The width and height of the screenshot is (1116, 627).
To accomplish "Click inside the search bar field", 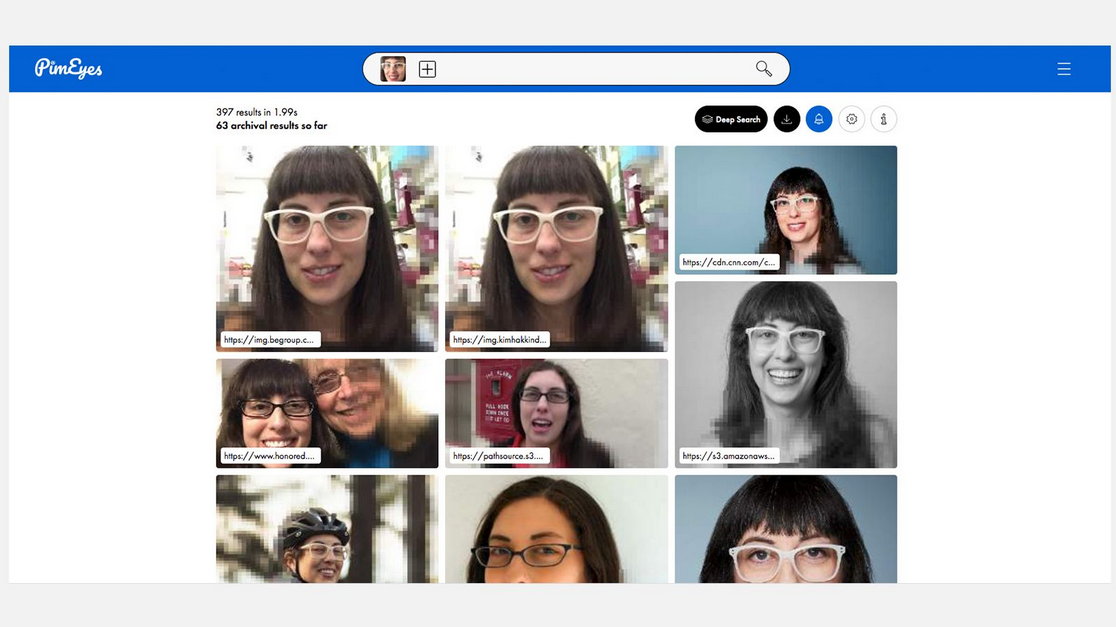I will [x=590, y=69].
